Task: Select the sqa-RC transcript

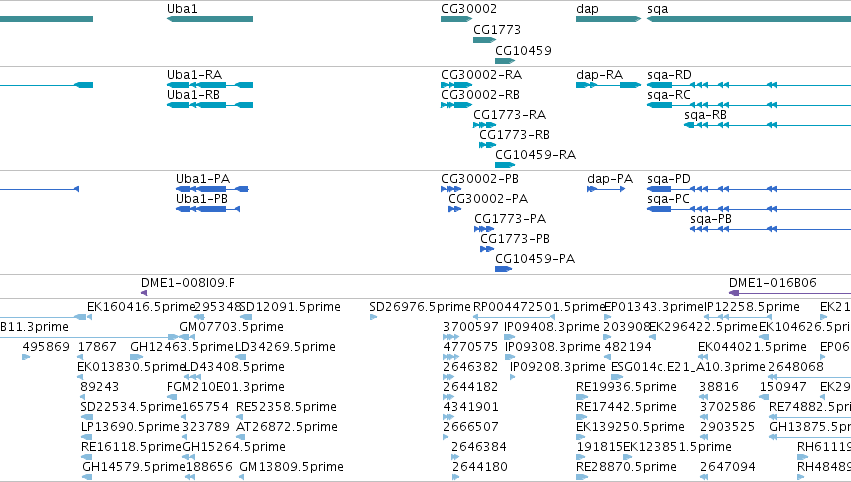Action: [749, 105]
